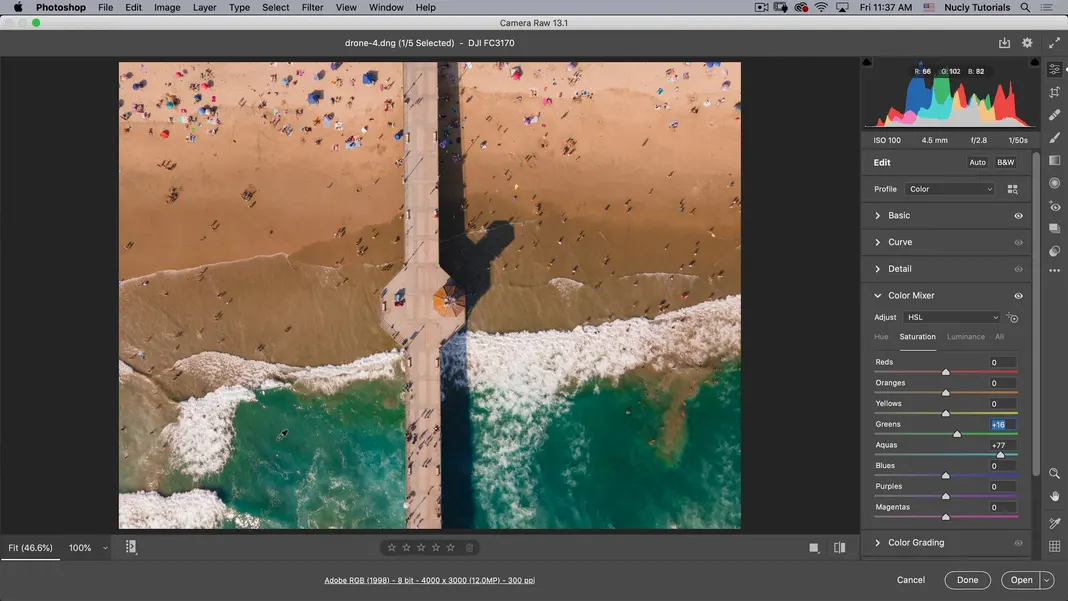Click the Aquas saturation slider handle

(1001, 454)
